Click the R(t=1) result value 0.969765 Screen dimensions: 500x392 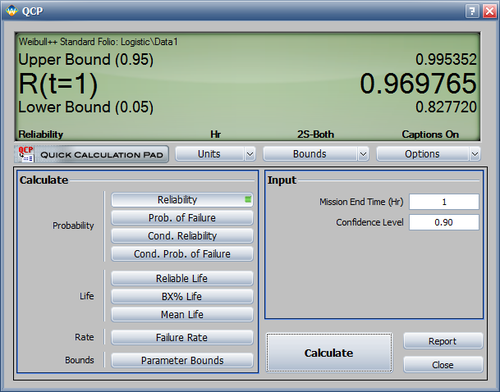[418, 83]
